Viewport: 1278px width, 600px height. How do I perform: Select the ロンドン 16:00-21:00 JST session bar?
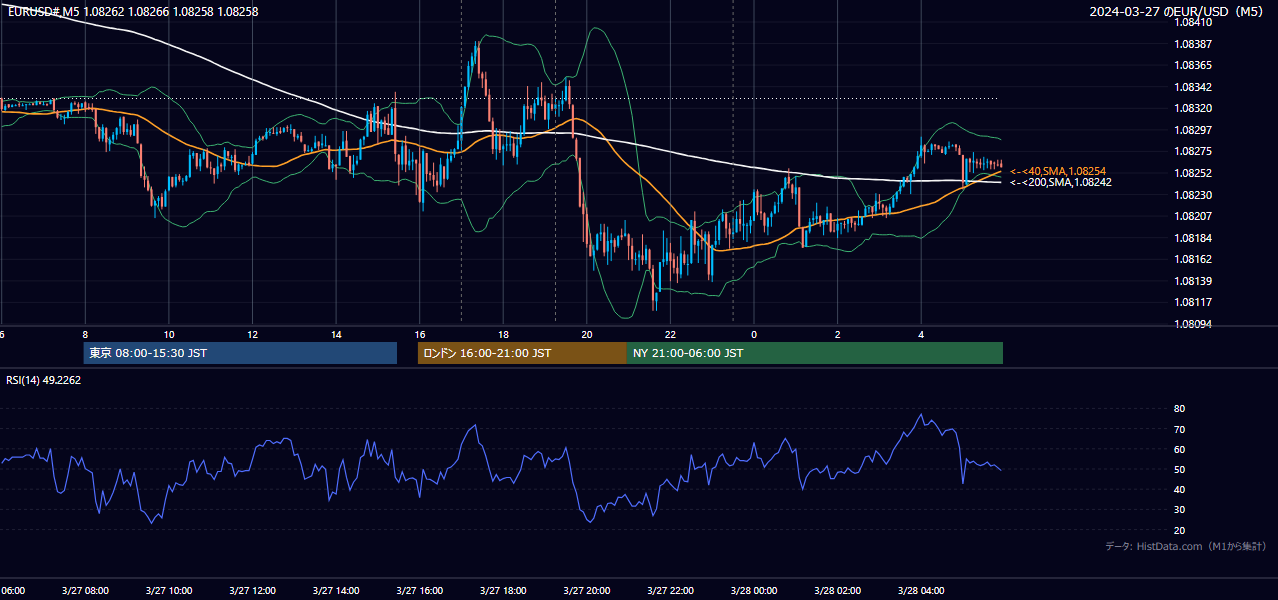[x=522, y=353]
